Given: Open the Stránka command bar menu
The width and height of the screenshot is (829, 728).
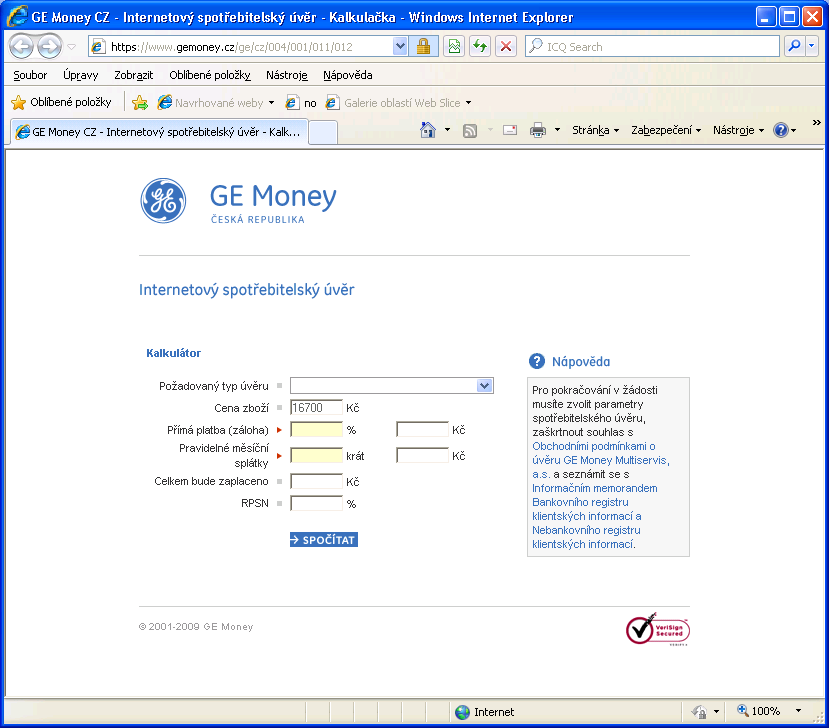Looking at the screenshot, I should pos(595,130).
